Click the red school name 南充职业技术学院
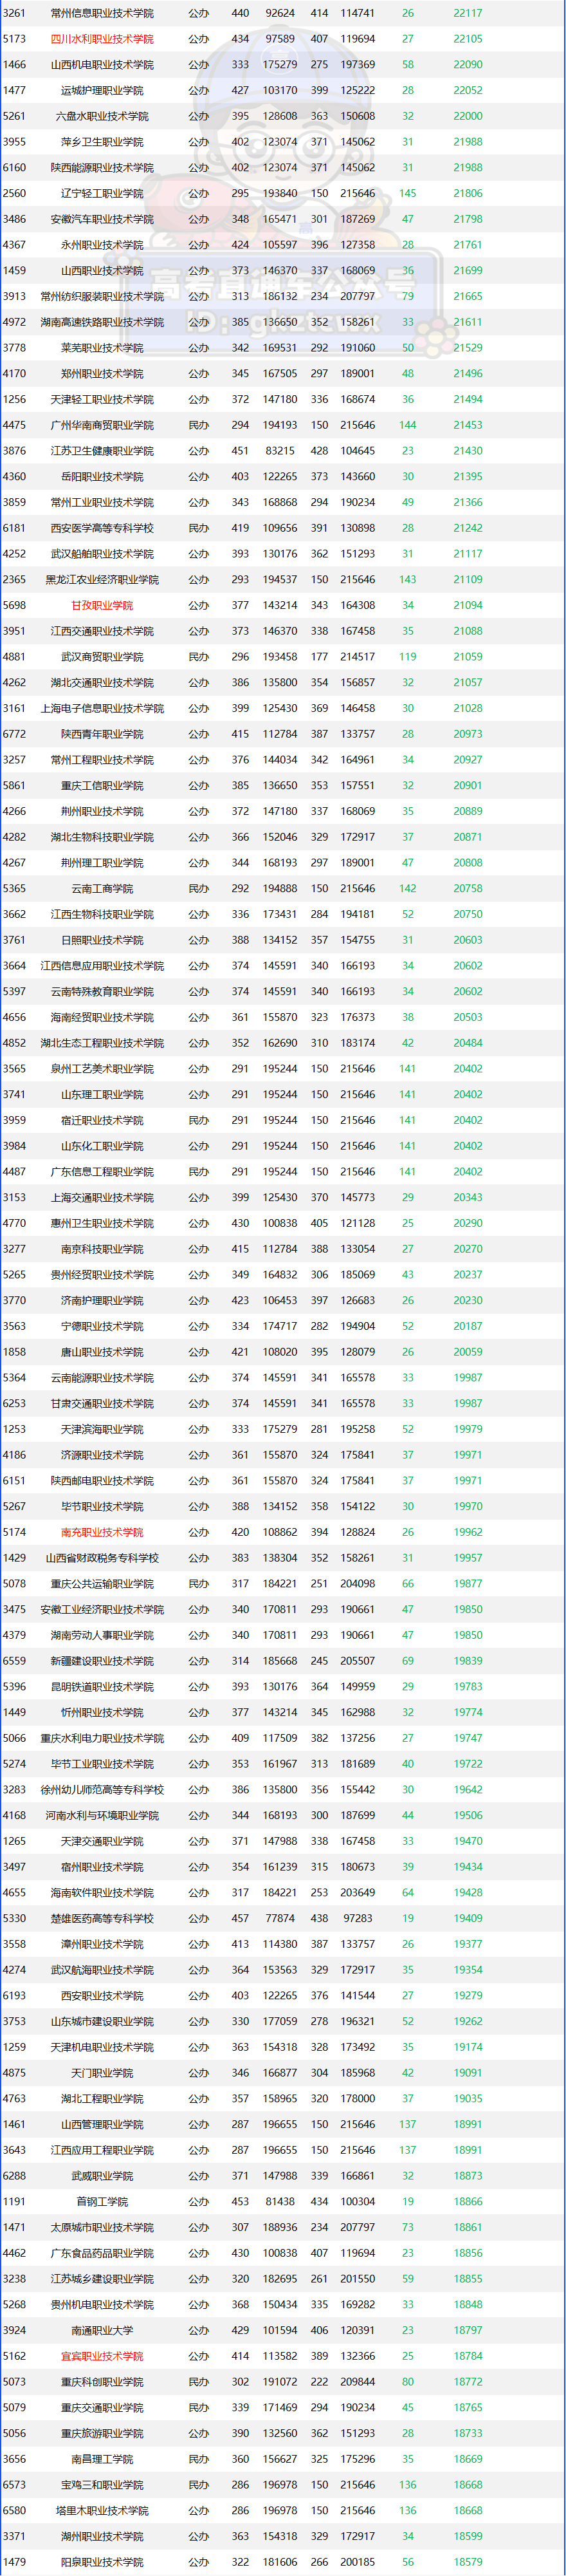 pos(102,1532)
